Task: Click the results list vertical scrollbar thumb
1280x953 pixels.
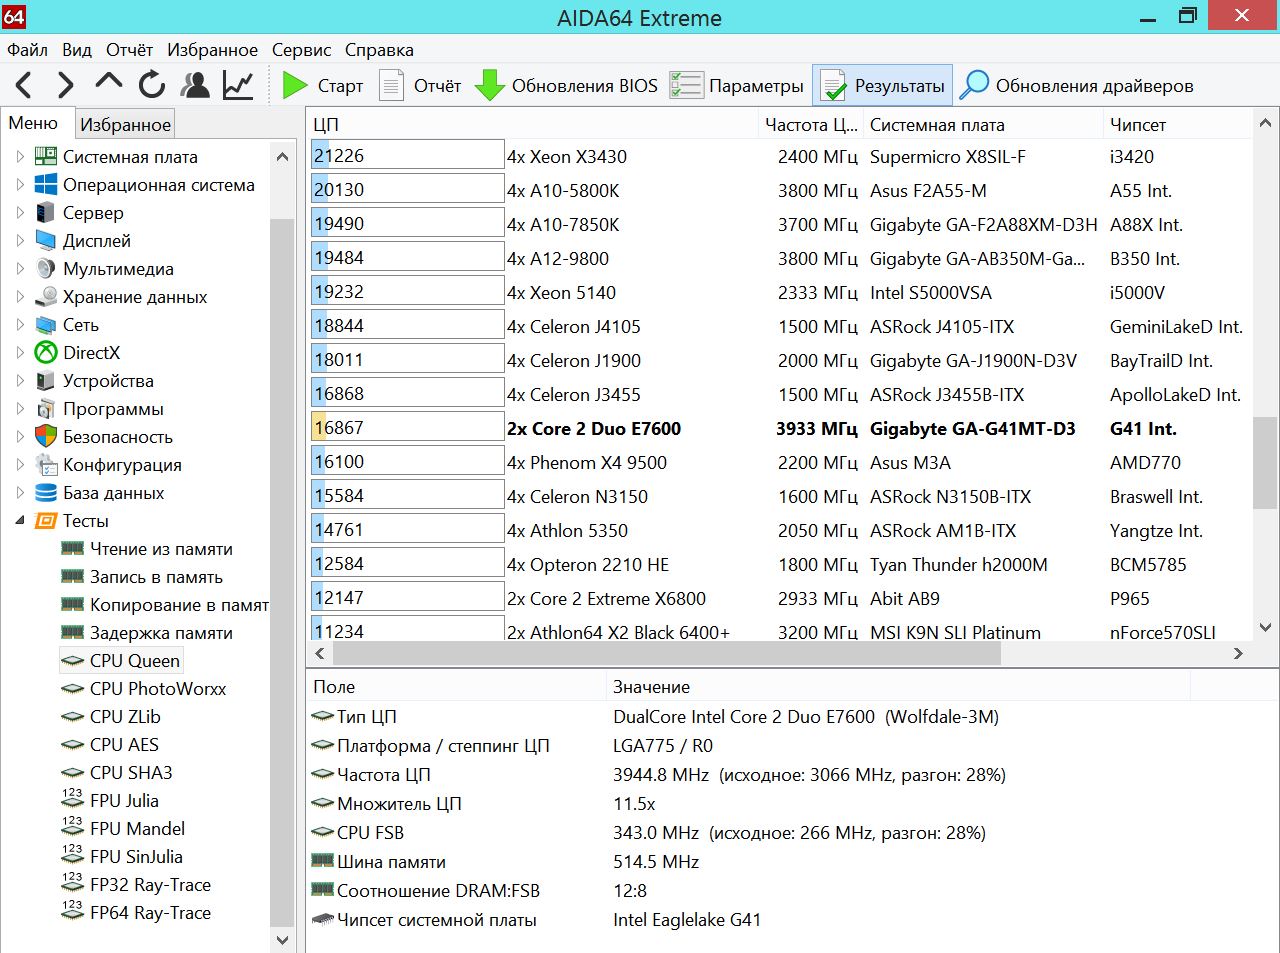Action: 1265,463
